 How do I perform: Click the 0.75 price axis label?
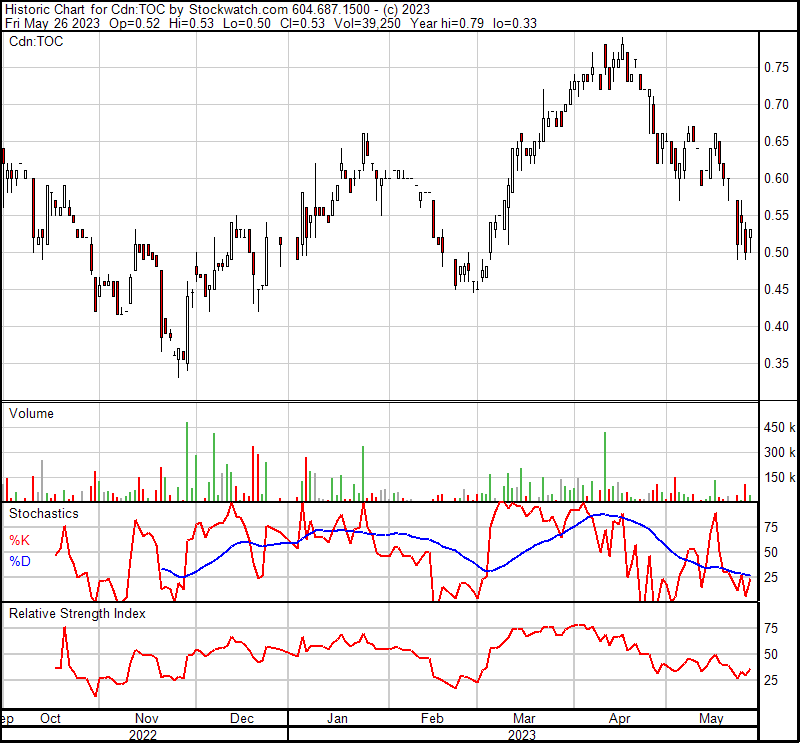pos(776,68)
